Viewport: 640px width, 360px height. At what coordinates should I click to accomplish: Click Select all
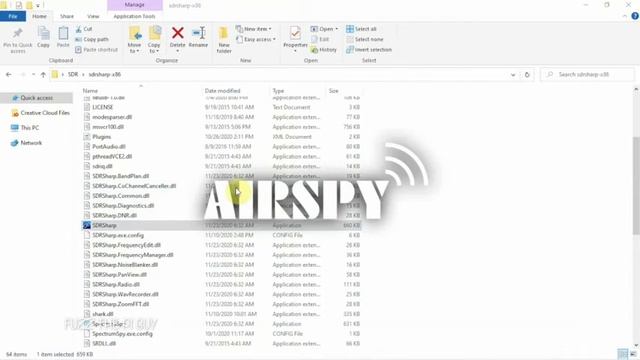tap(361, 29)
